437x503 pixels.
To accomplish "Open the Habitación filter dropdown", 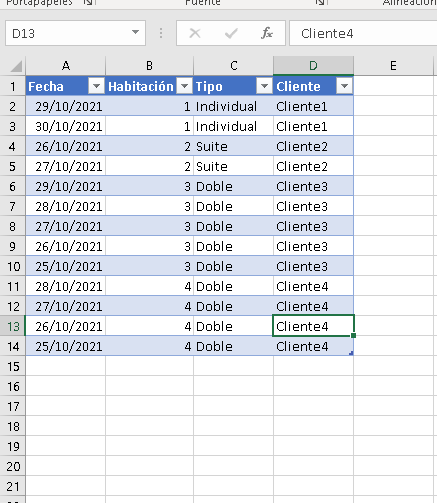I will click(x=184, y=86).
